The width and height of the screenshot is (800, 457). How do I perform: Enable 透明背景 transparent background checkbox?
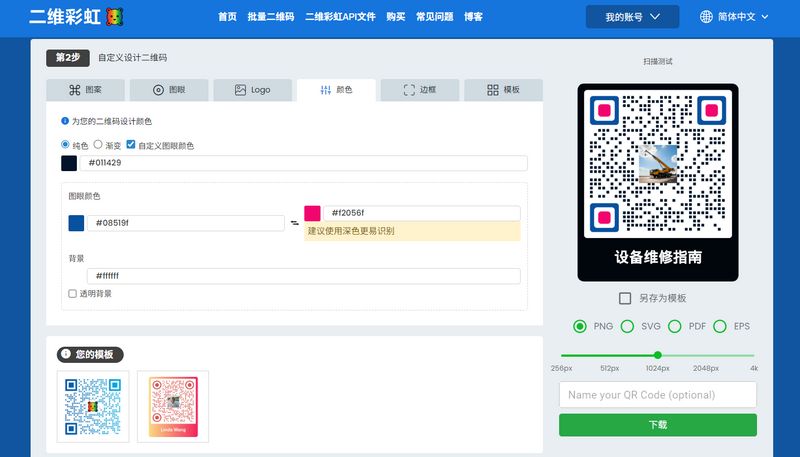pyautogui.click(x=72, y=294)
